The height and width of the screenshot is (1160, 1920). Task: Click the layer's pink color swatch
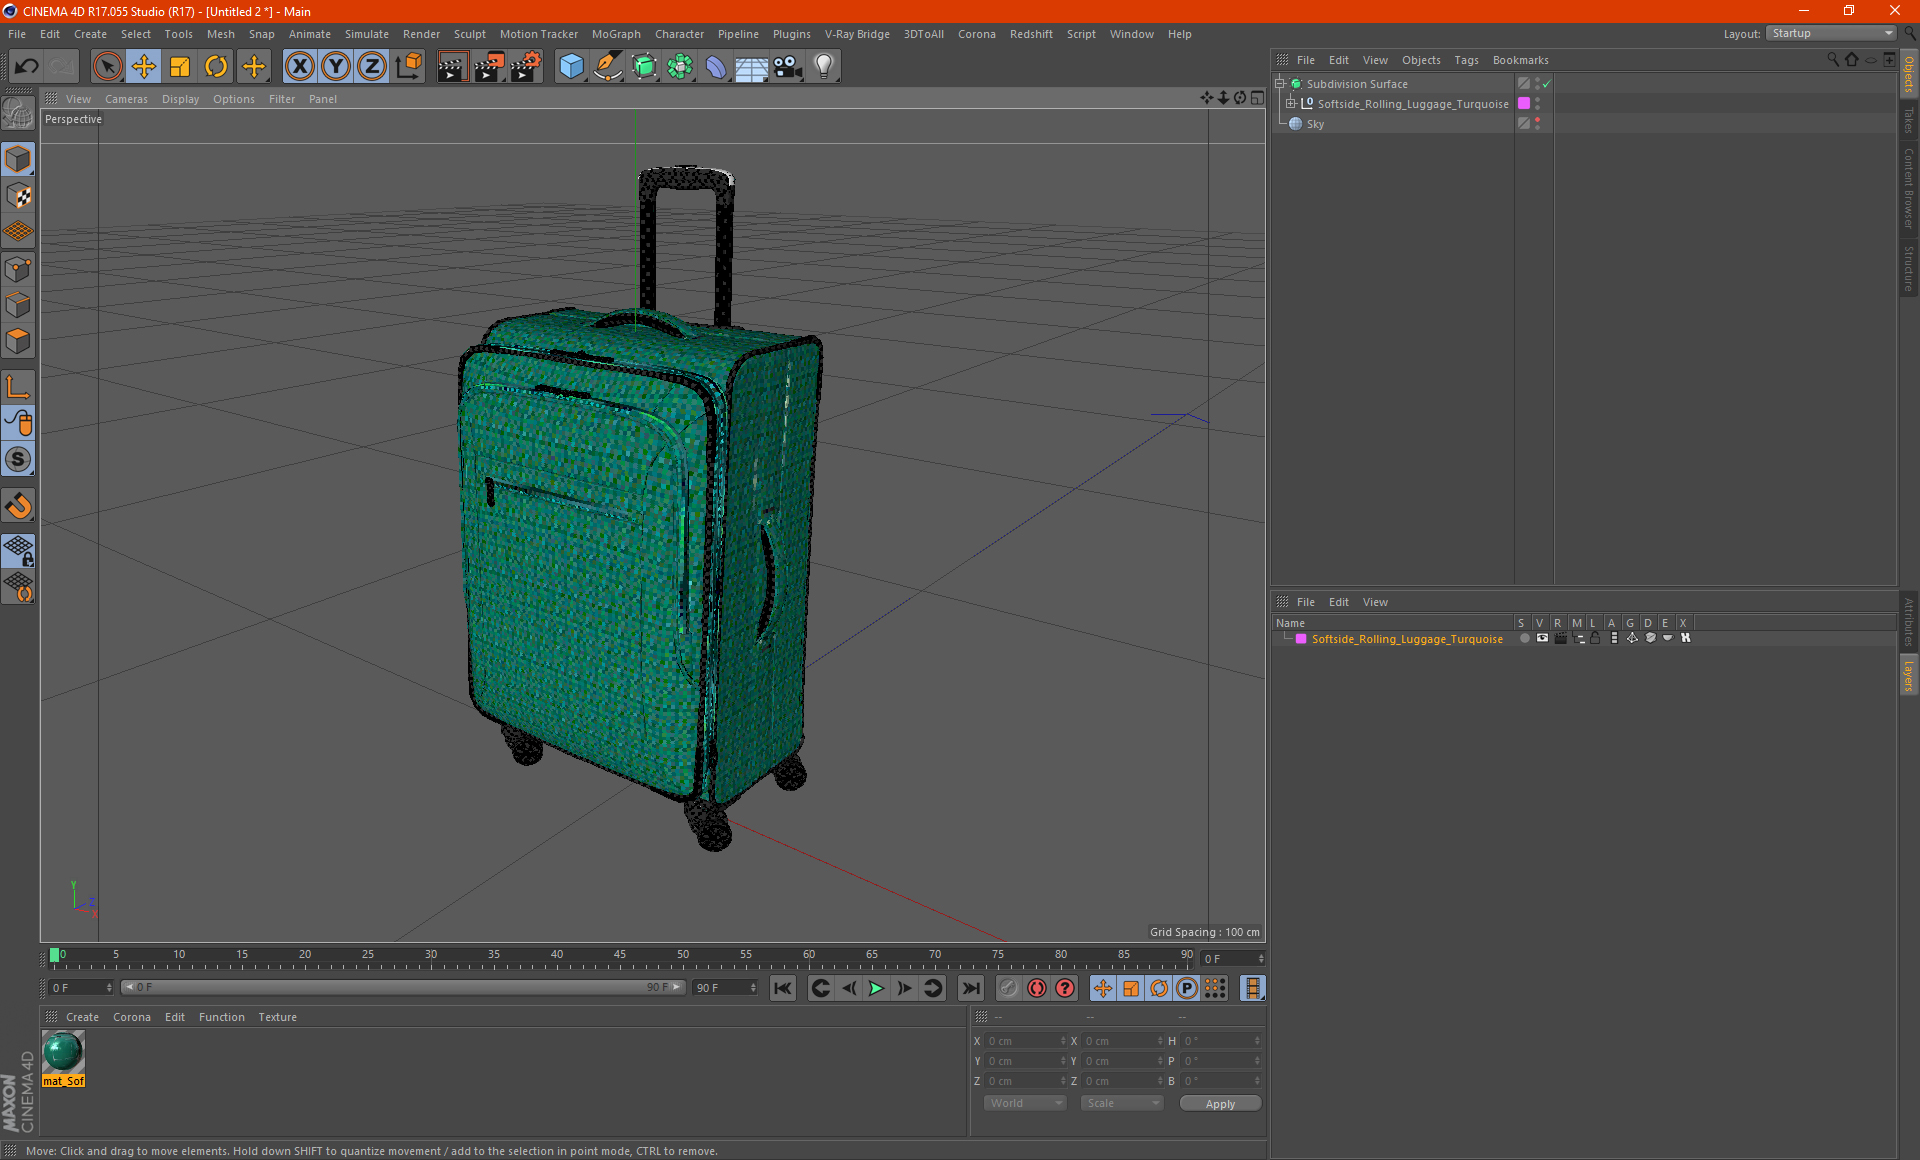click(1301, 639)
